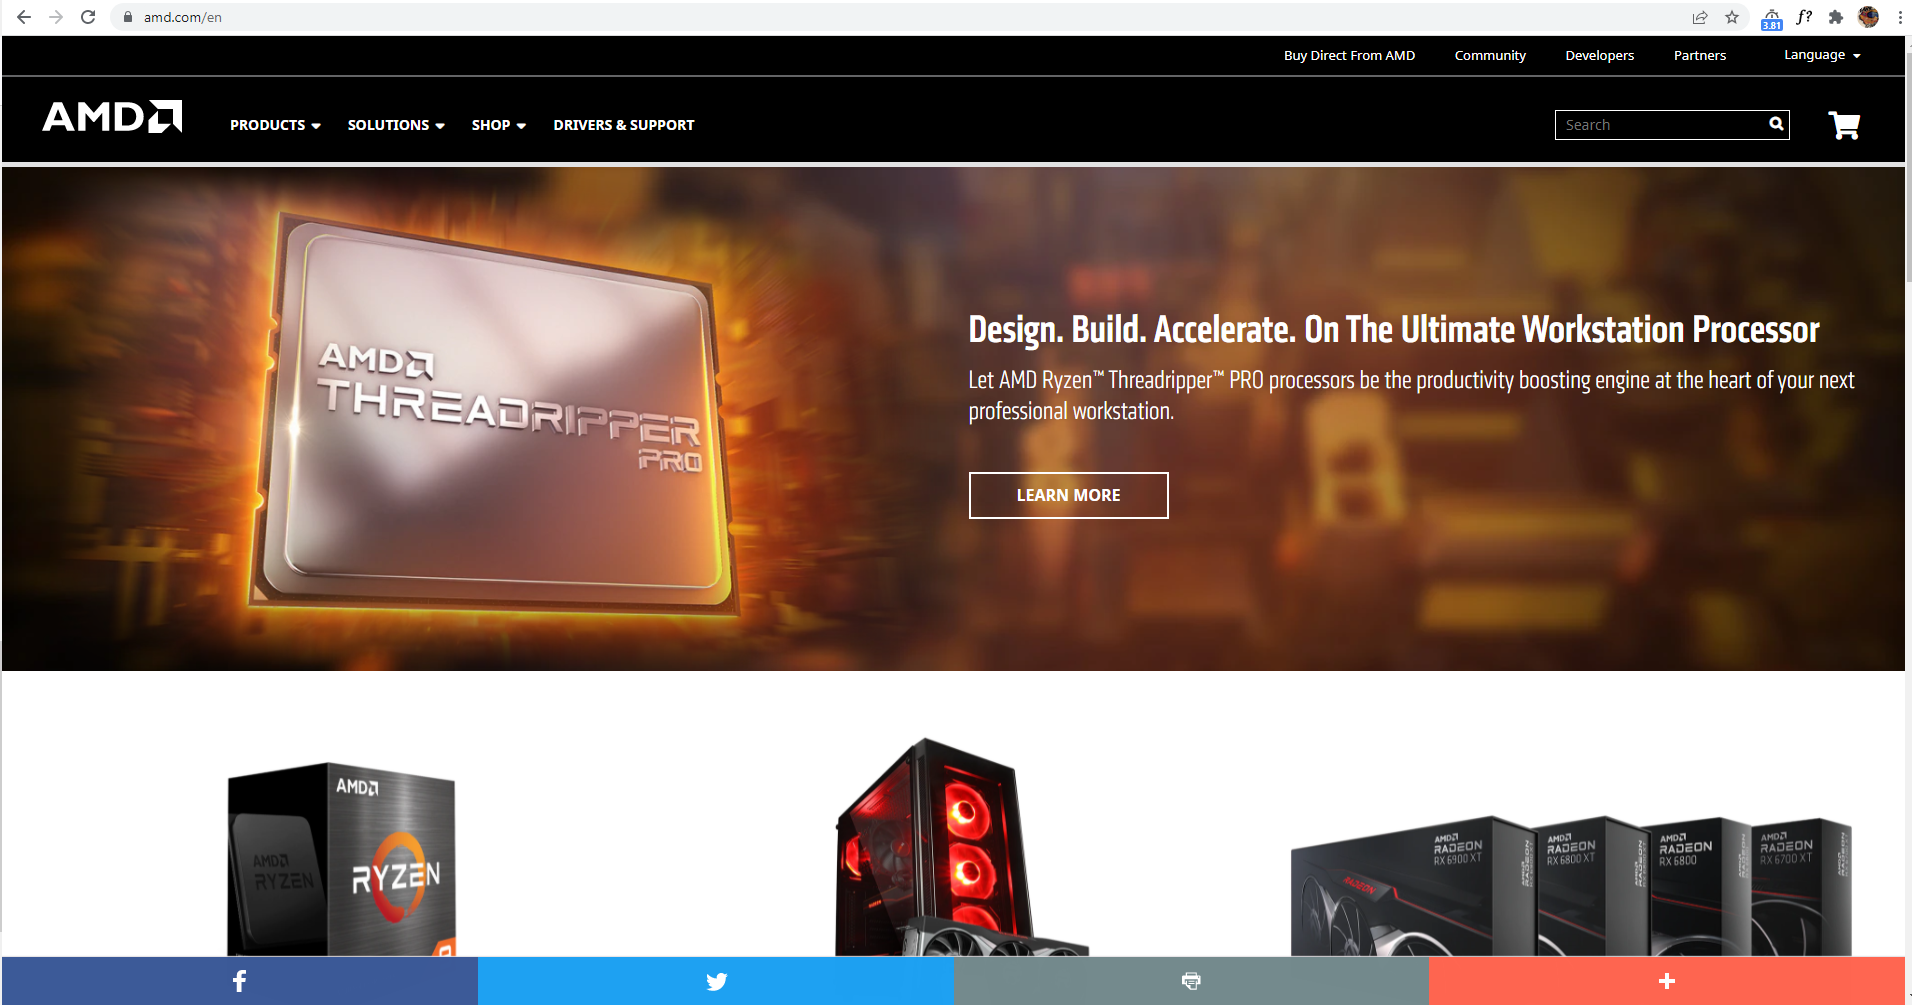Click the AMD logo
Image resolution: width=1912 pixels, height=1005 pixels.
(111, 117)
